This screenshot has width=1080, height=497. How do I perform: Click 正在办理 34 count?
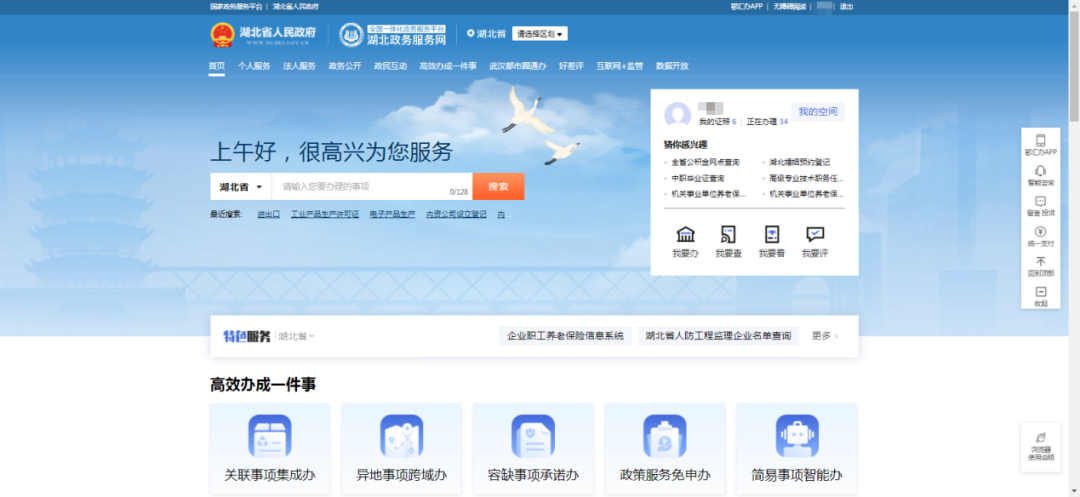(x=767, y=122)
